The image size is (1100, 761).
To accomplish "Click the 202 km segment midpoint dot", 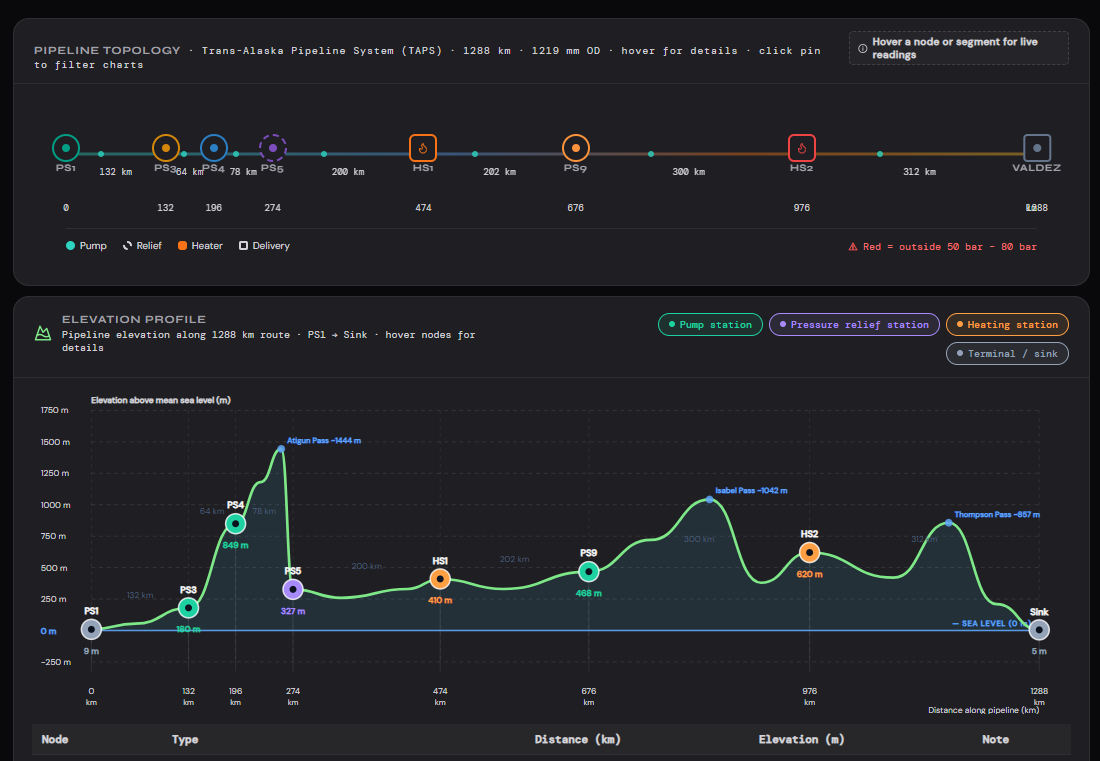I will (475, 154).
